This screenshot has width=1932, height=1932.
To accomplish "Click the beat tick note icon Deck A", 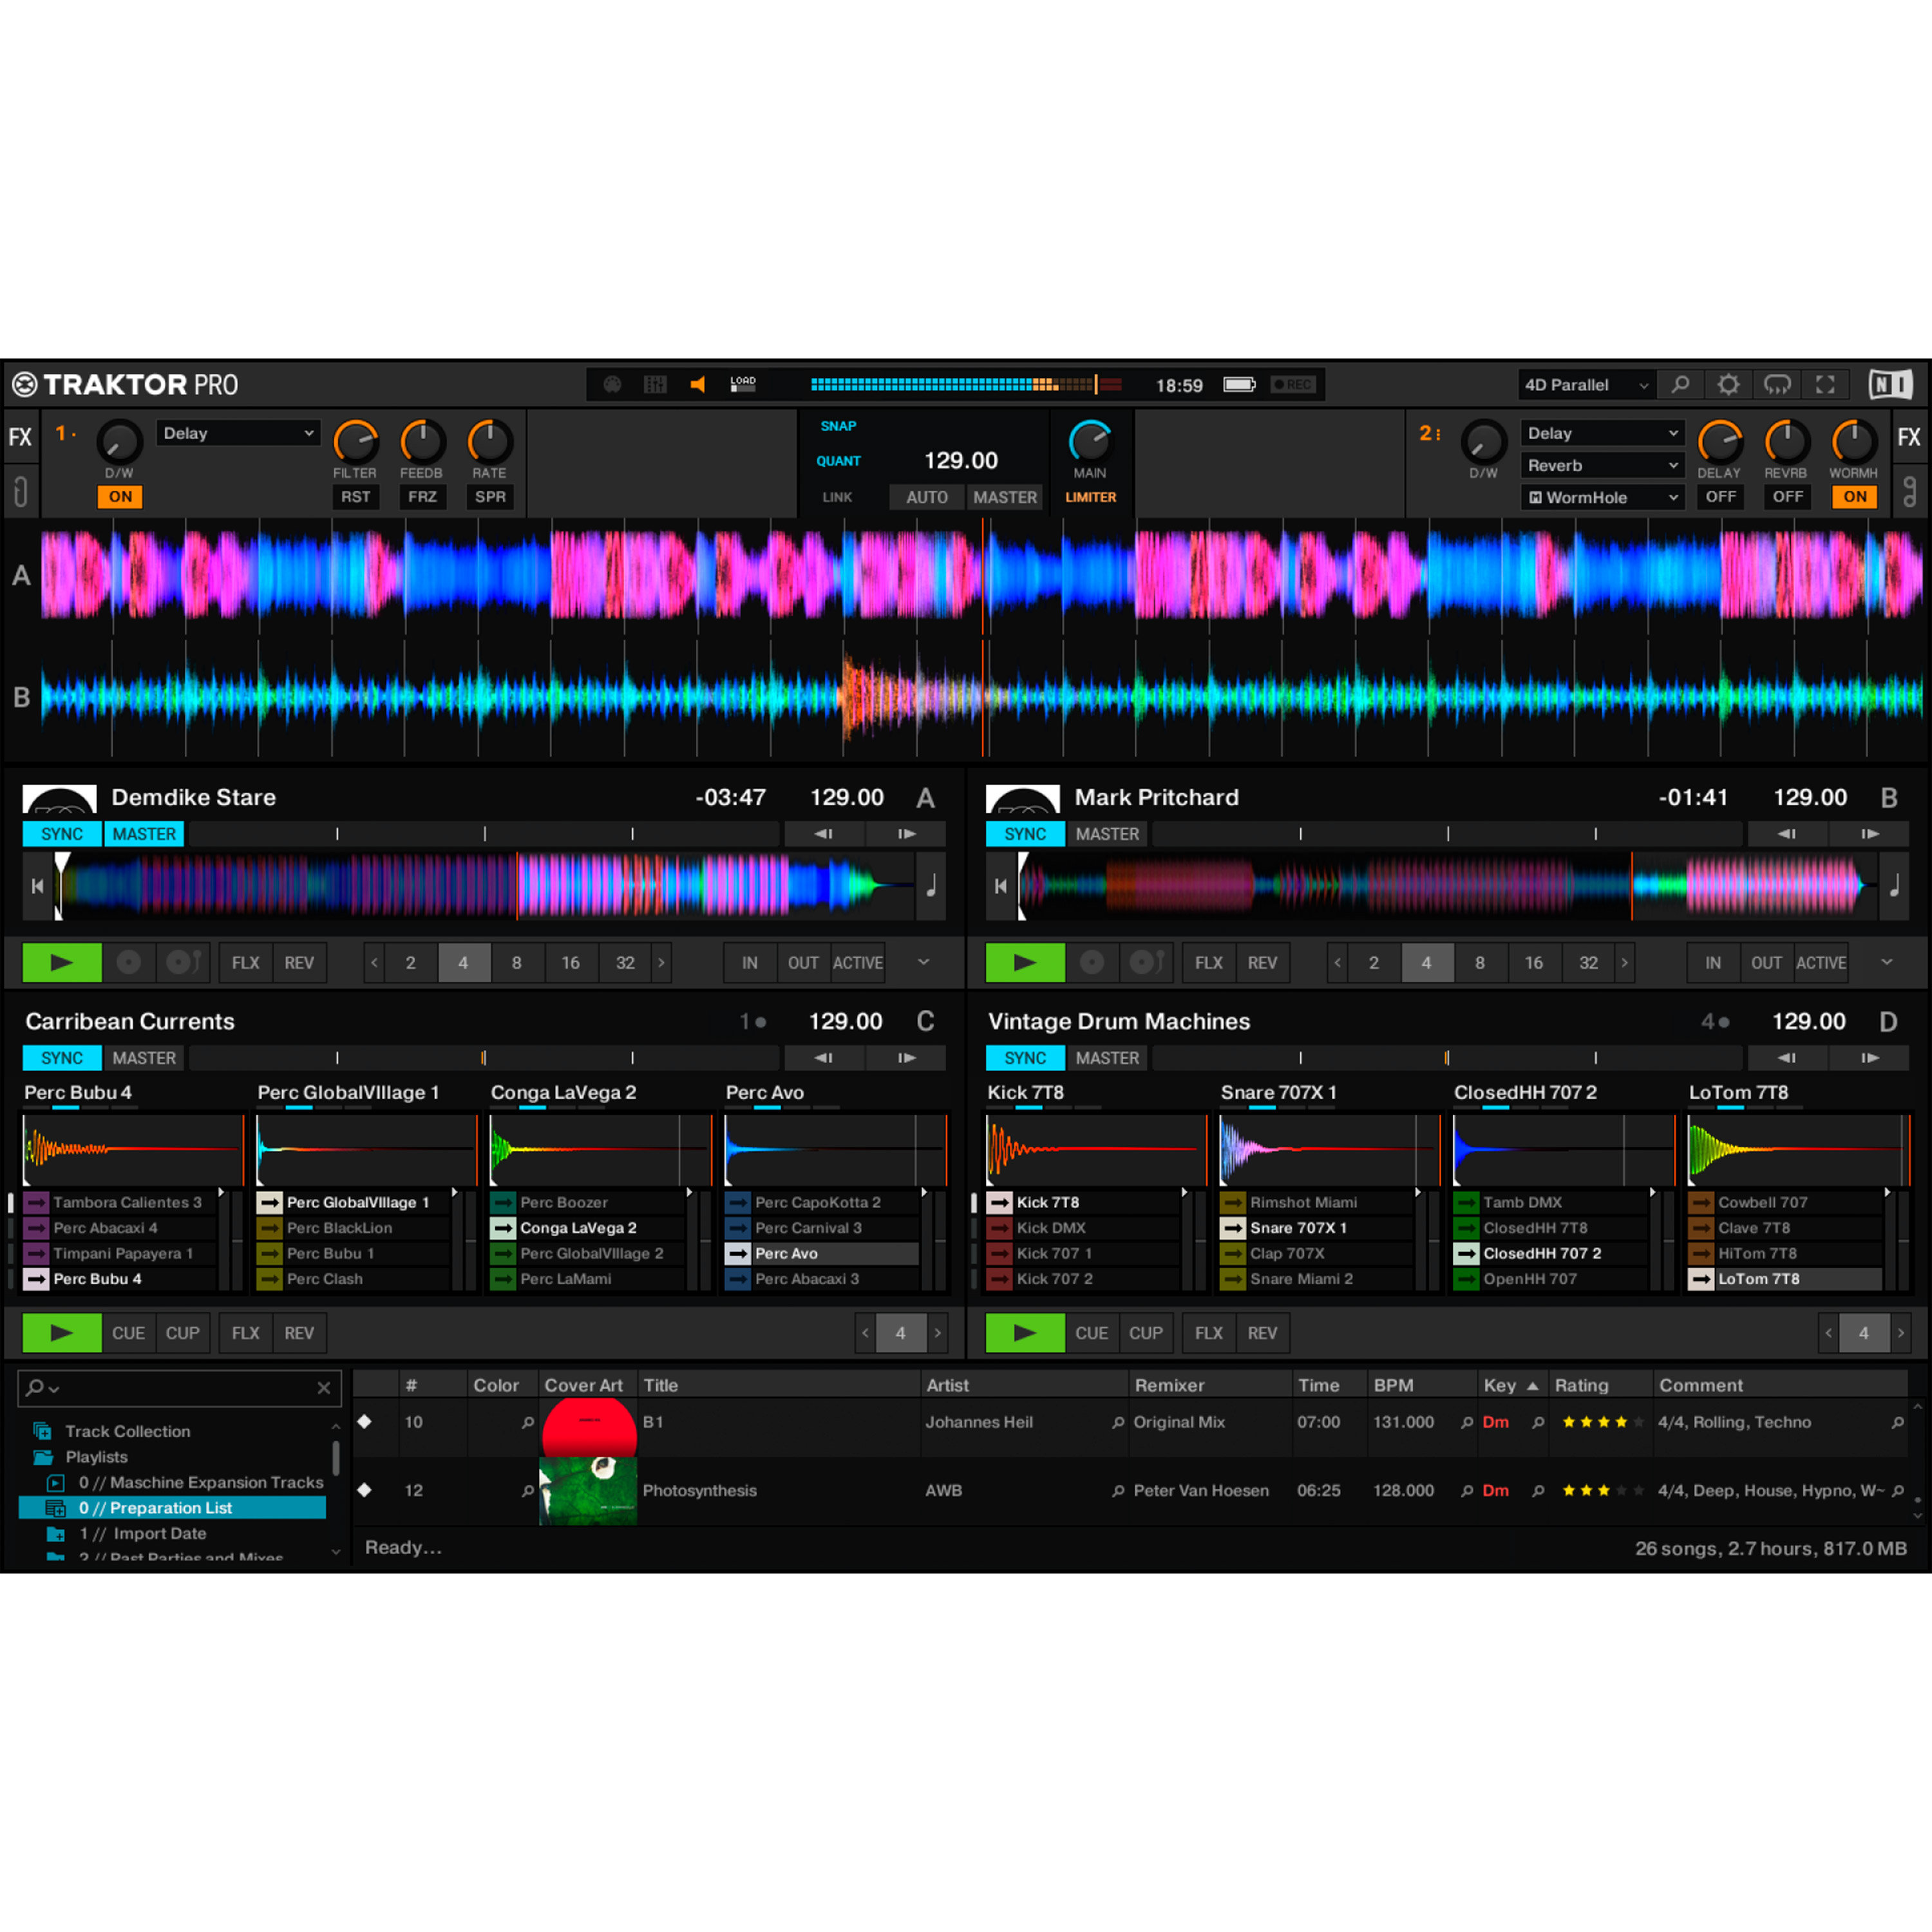I will [x=931, y=886].
